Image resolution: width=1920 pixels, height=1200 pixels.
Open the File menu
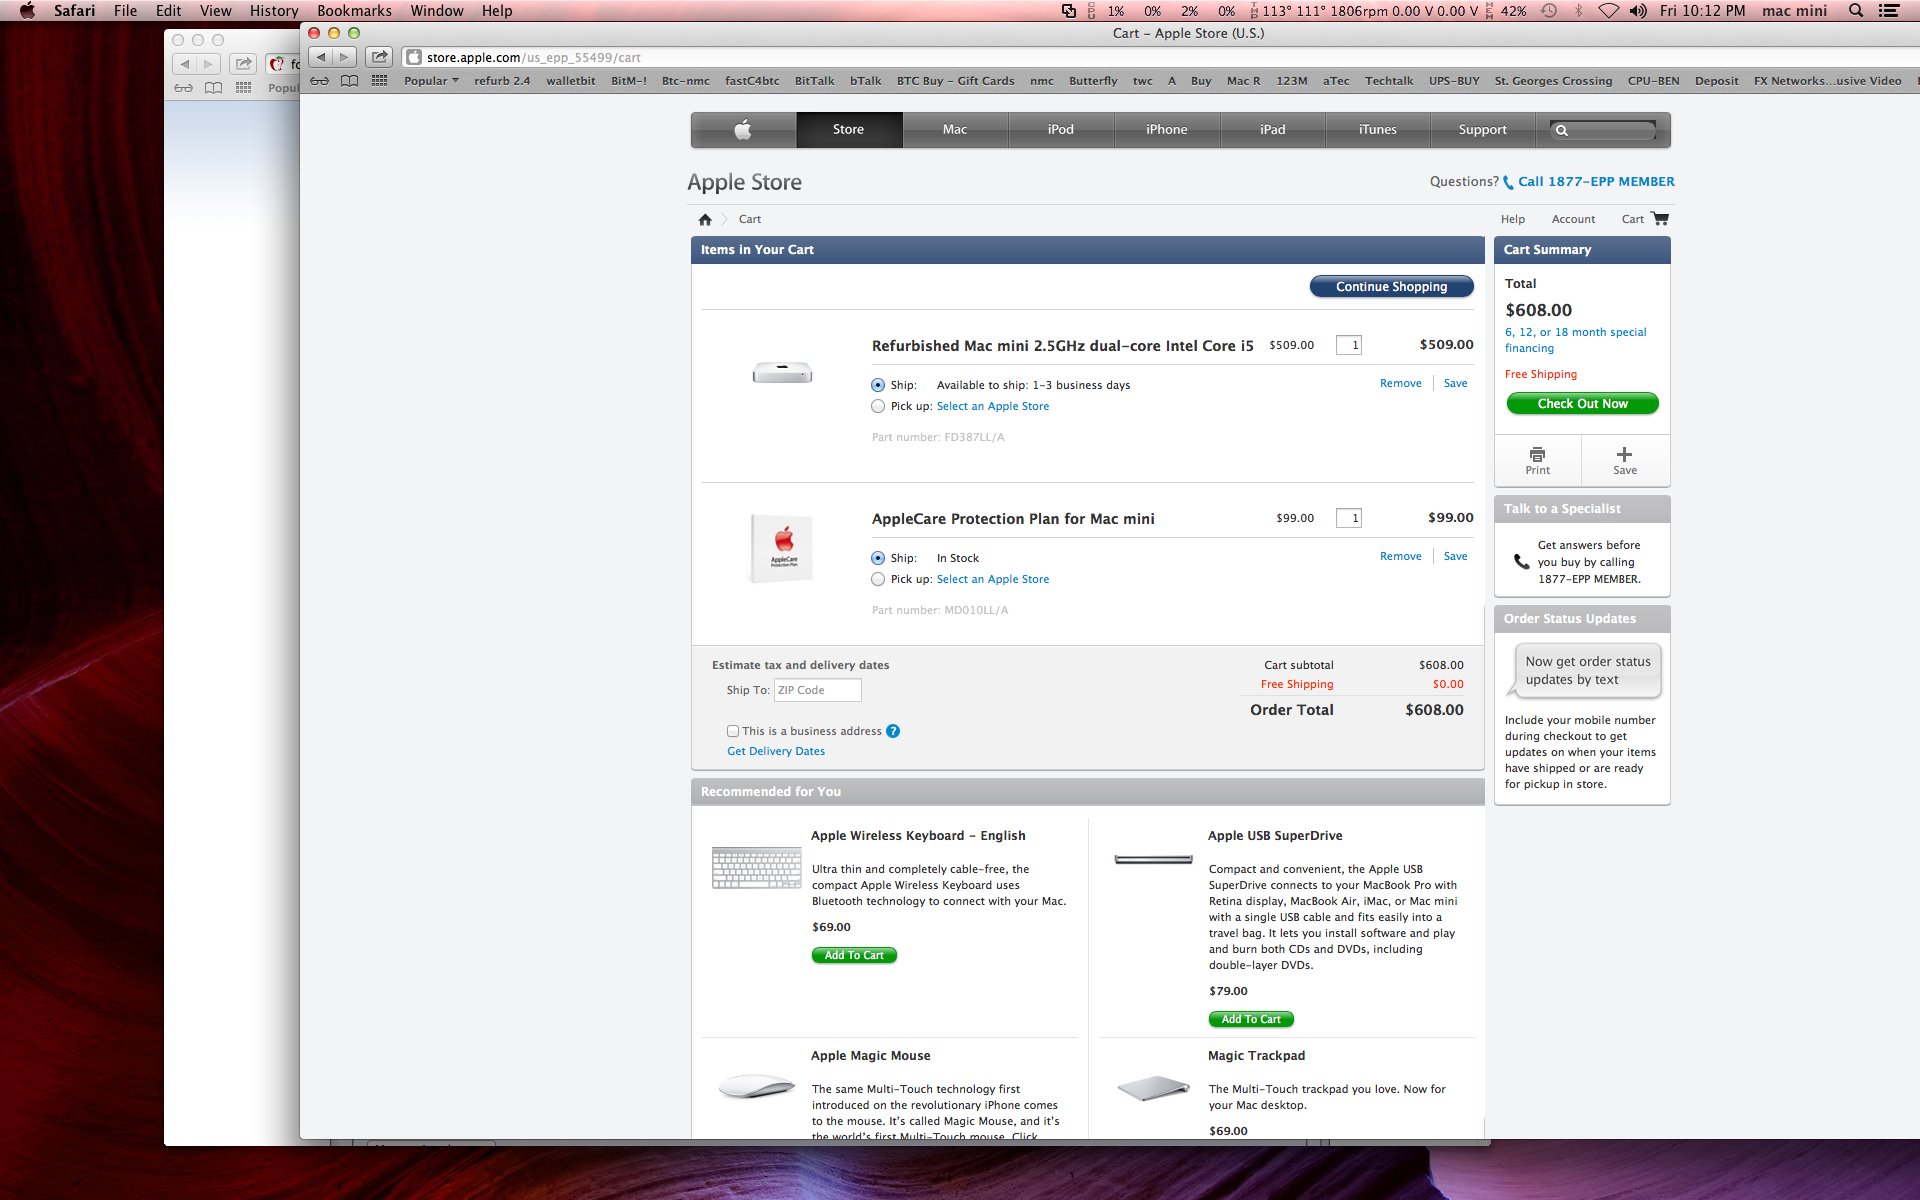coord(125,11)
